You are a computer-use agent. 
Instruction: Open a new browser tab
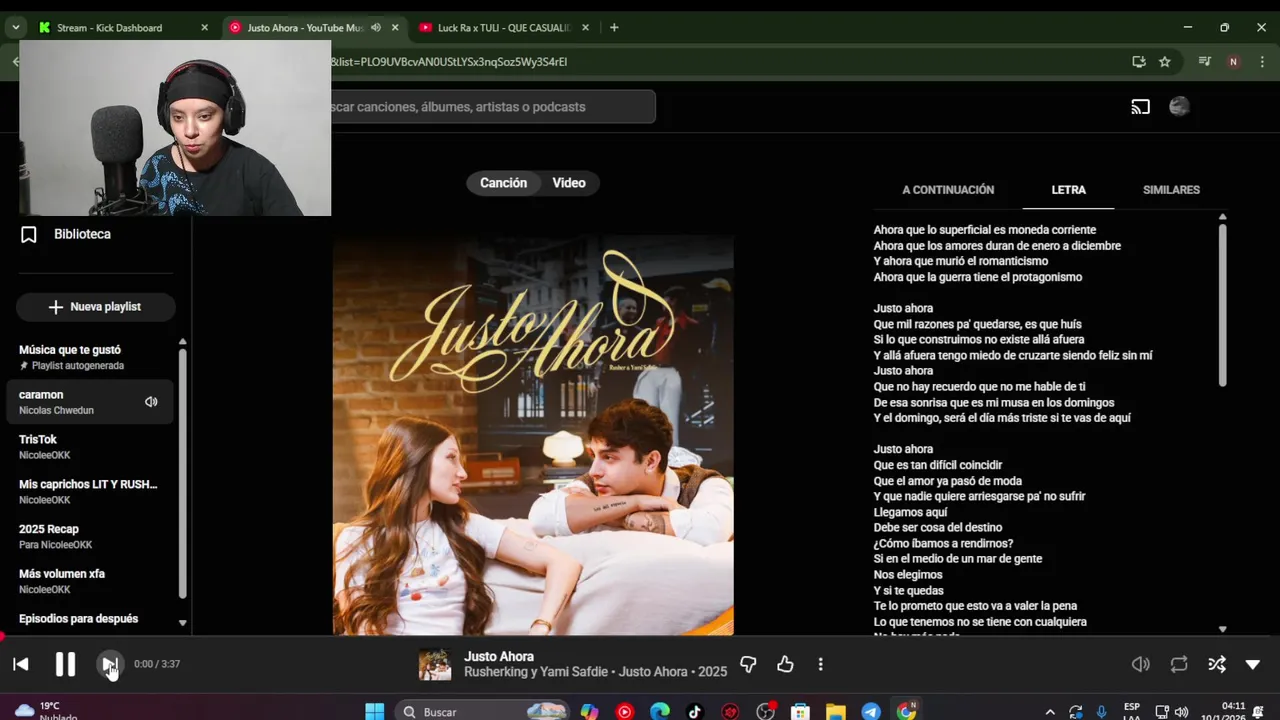(614, 28)
